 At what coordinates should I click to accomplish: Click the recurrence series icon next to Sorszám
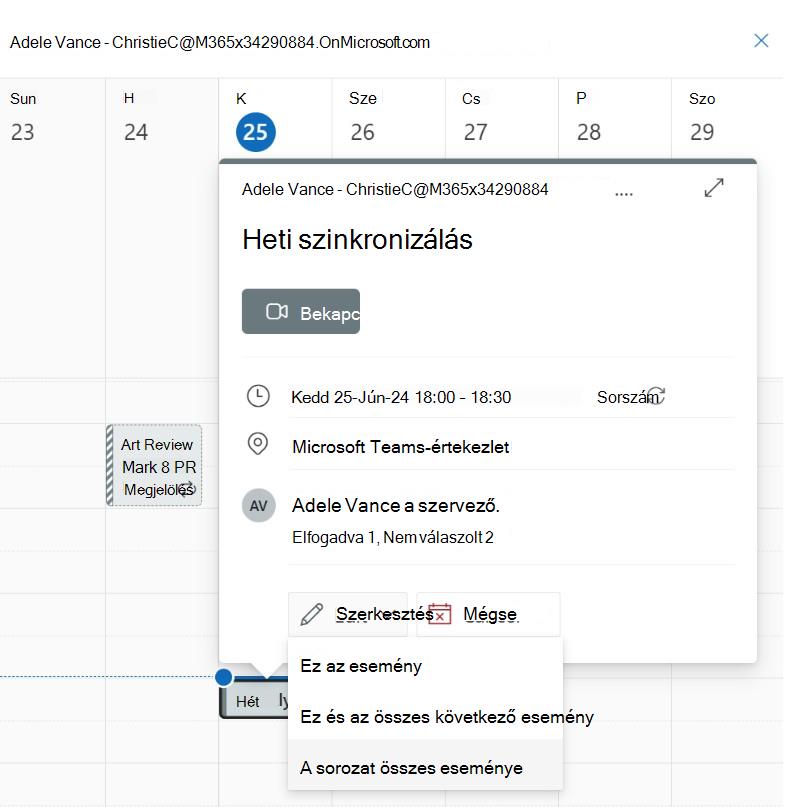(656, 396)
